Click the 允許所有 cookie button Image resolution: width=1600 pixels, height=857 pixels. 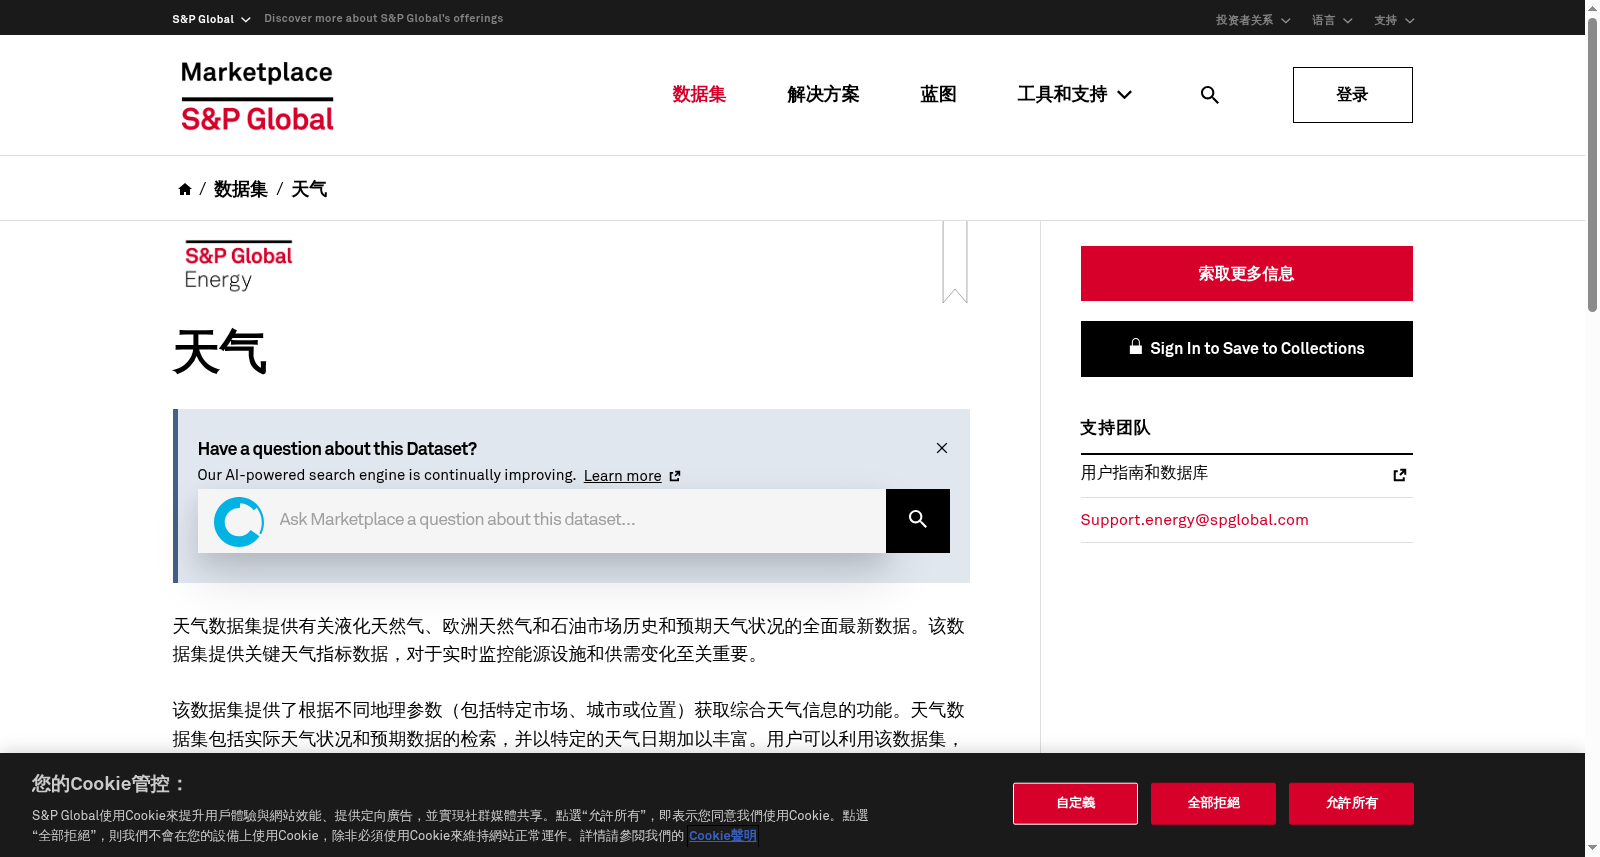pyautogui.click(x=1351, y=803)
